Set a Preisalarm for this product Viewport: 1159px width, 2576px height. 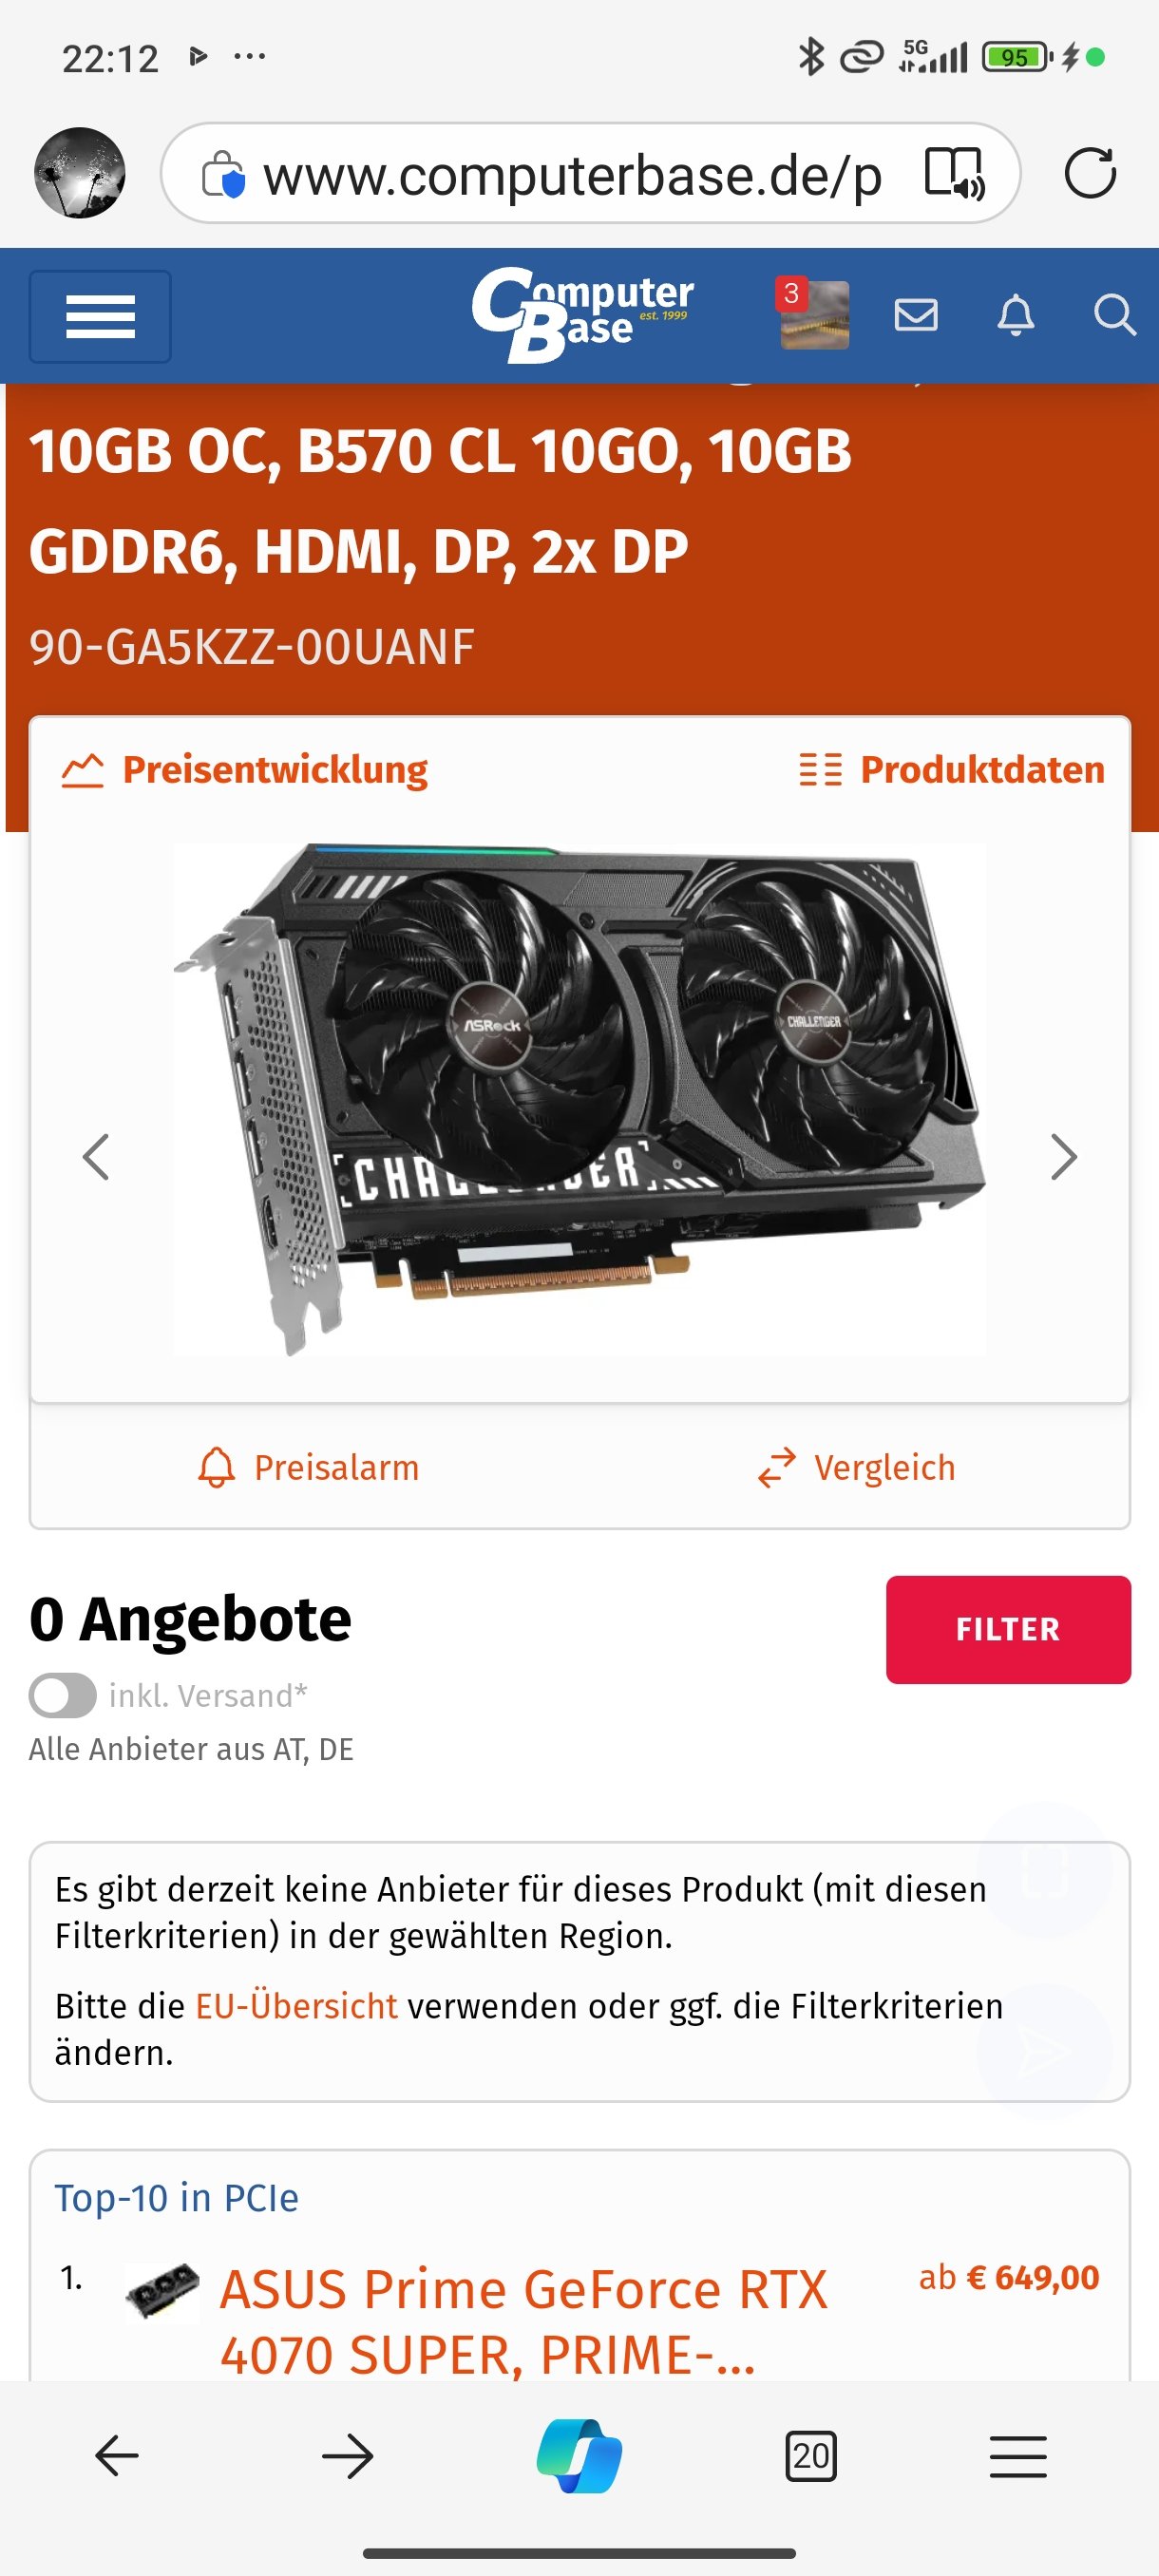click(308, 1467)
